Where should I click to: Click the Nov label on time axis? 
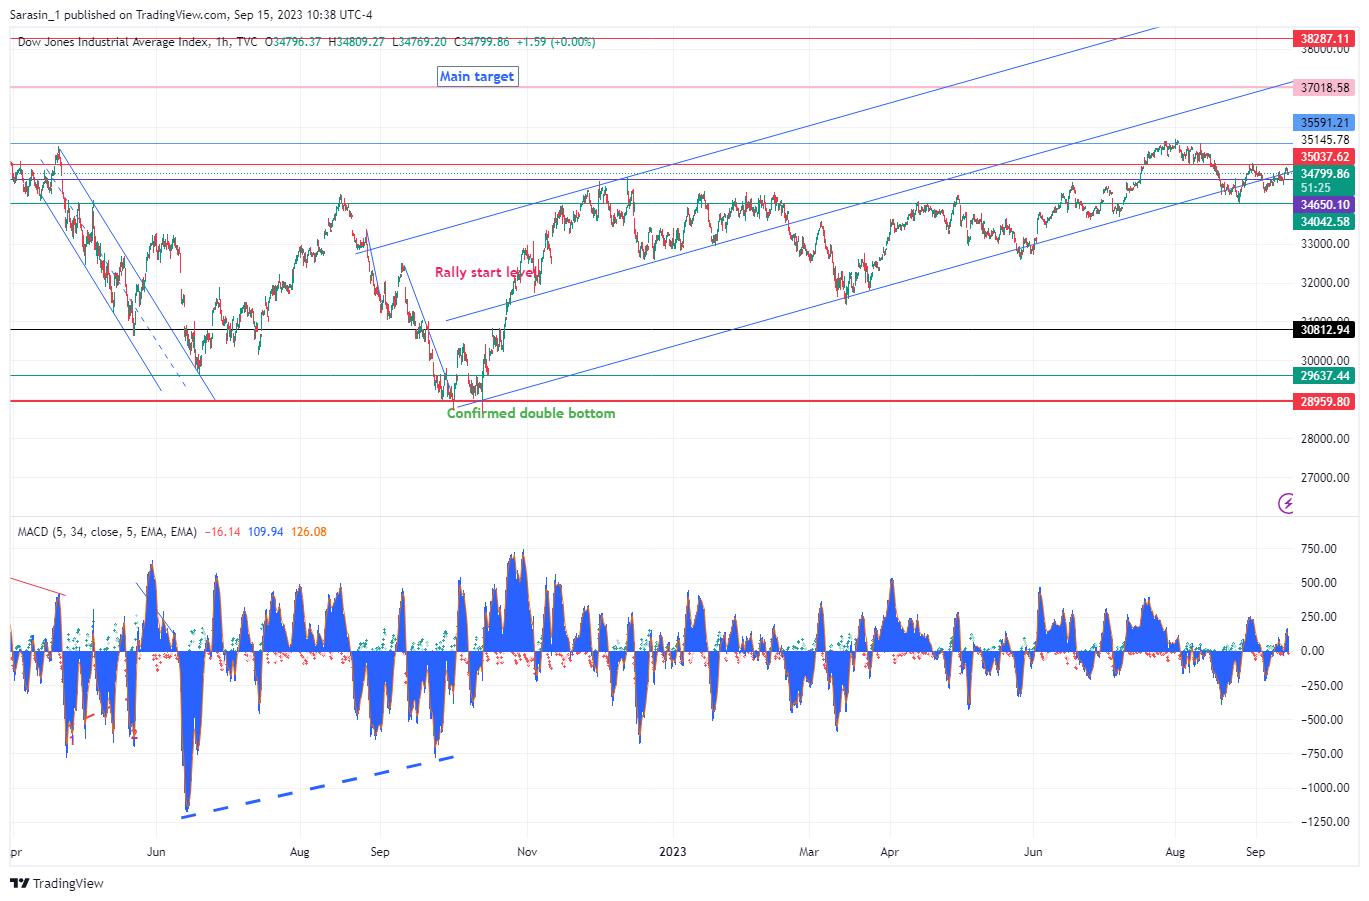click(527, 852)
